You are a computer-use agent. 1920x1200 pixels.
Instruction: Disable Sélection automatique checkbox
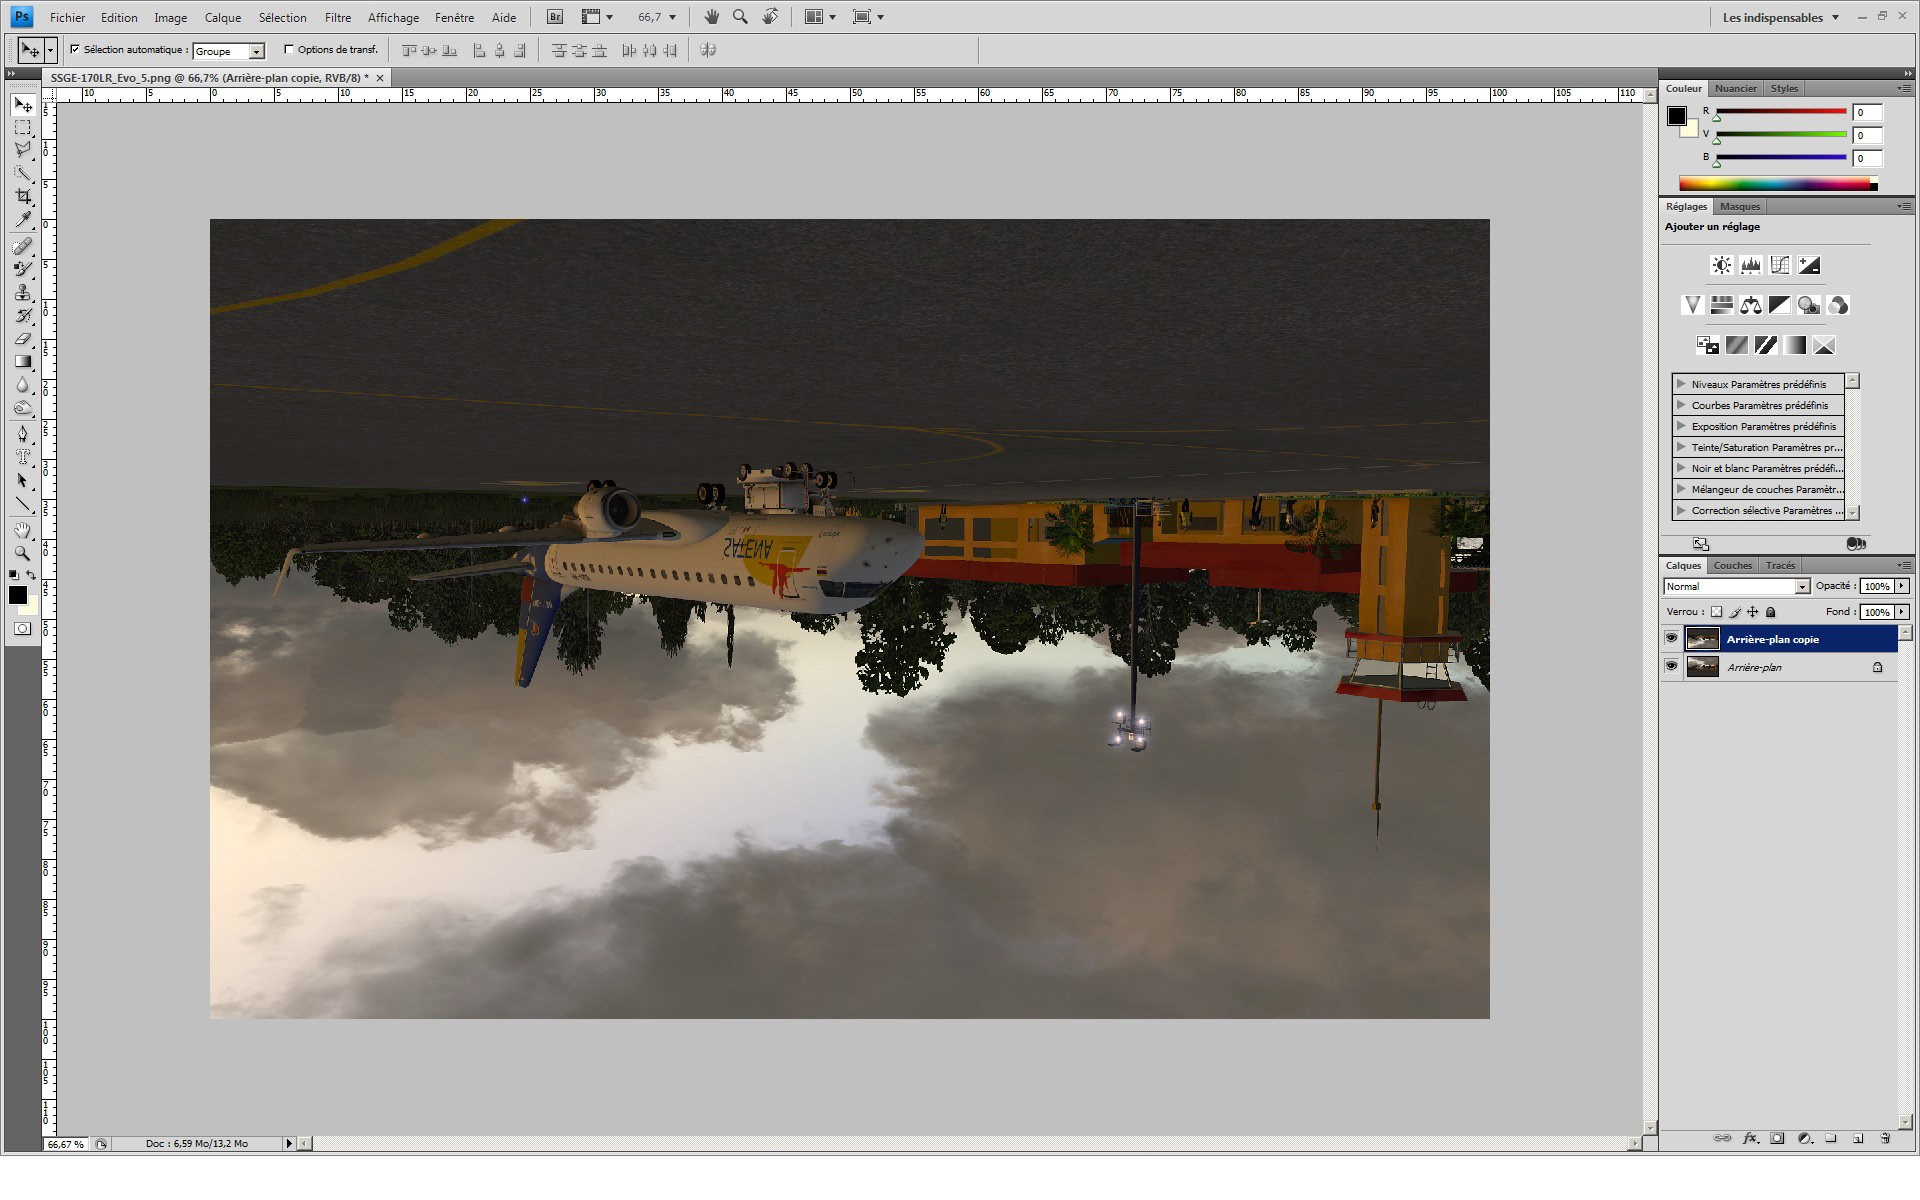[75, 49]
